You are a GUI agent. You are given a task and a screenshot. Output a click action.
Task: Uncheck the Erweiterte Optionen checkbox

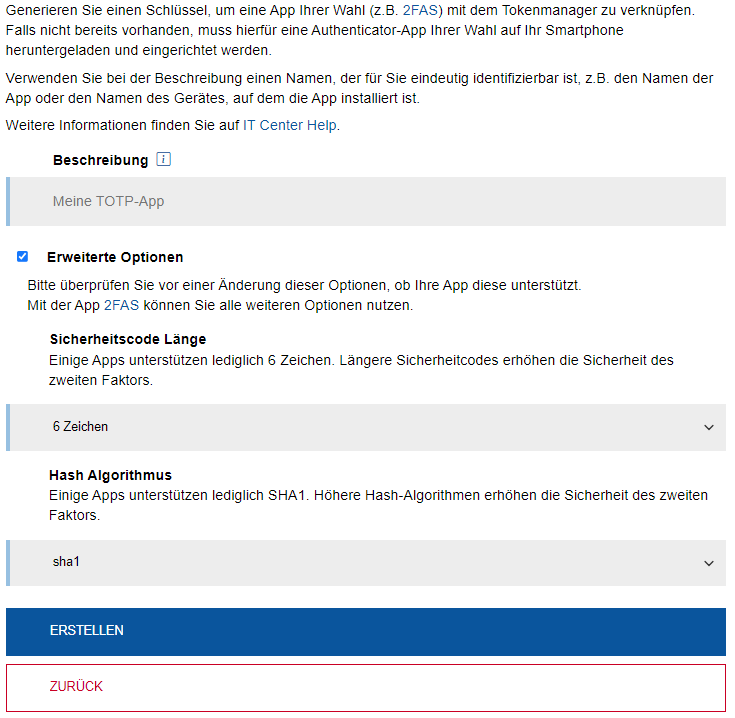click(23, 257)
